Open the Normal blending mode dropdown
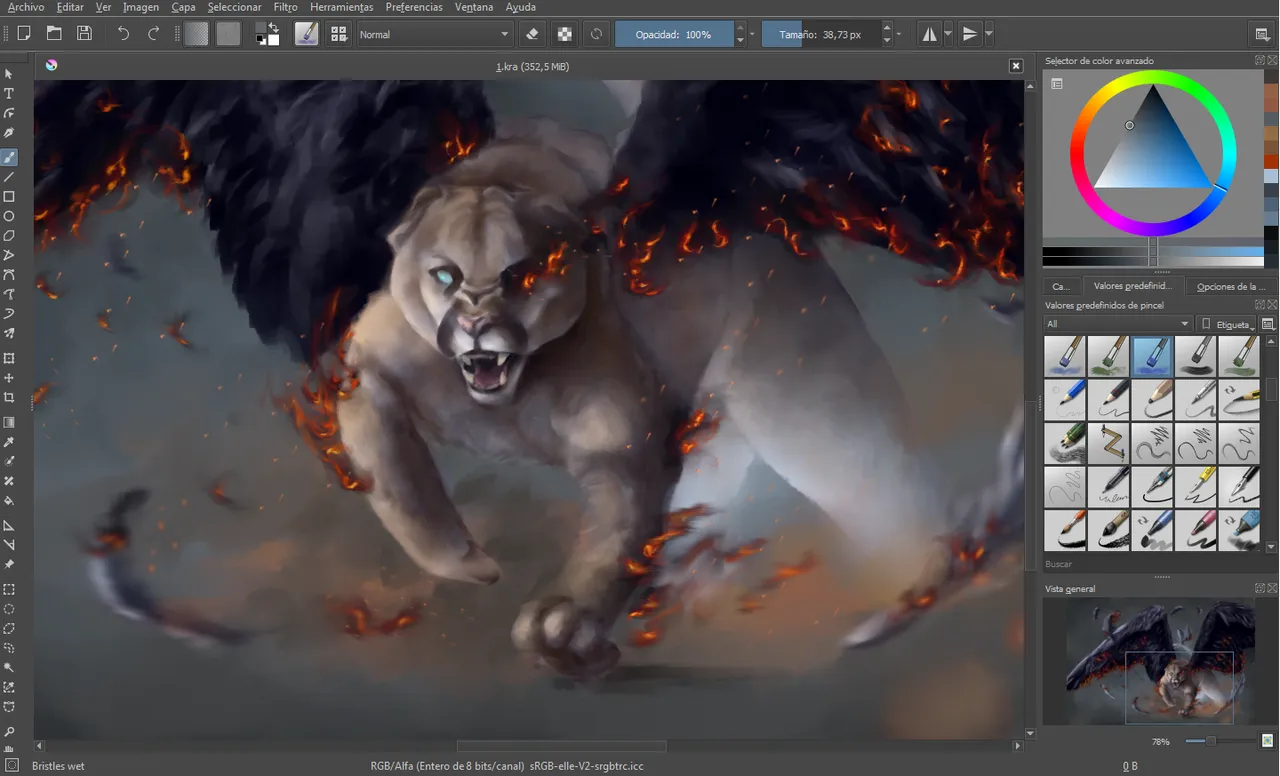The width and height of the screenshot is (1280, 776). (x=435, y=34)
